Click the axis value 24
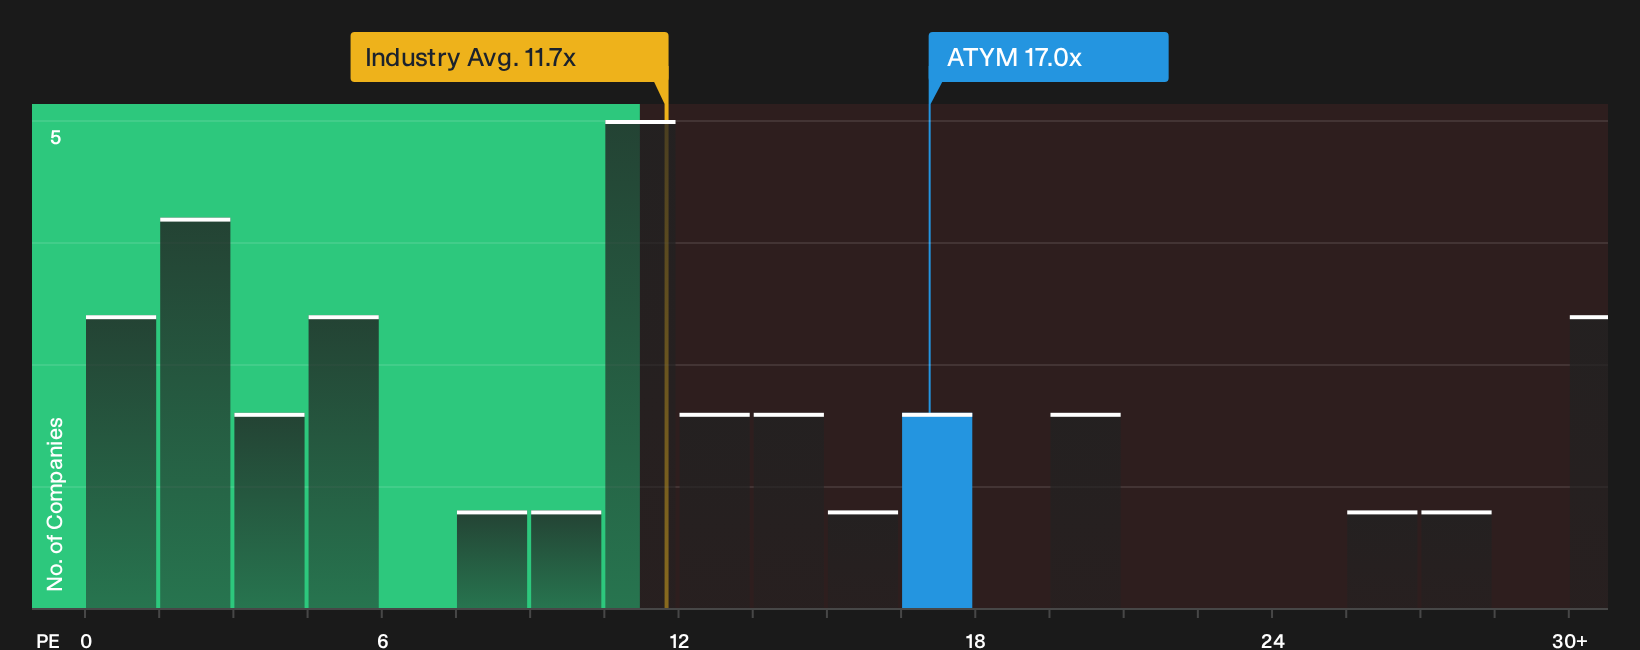Viewport: 1640px width, 650px height. click(x=1272, y=641)
